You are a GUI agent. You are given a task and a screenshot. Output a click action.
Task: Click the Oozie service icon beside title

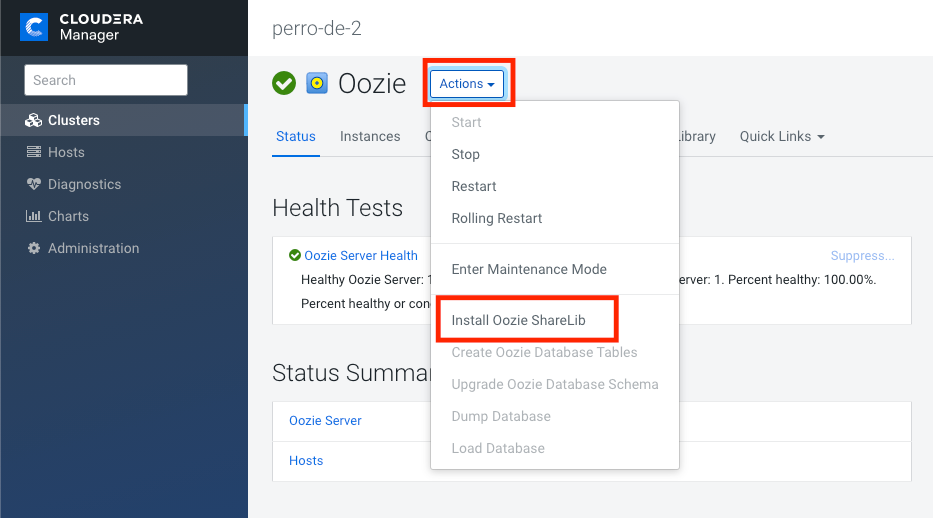point(317,83)
